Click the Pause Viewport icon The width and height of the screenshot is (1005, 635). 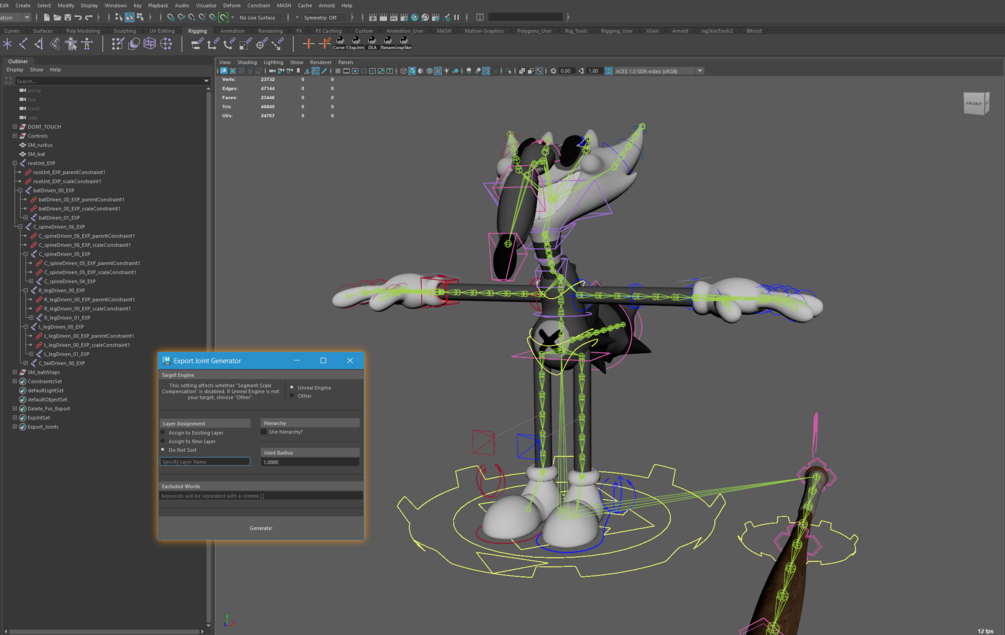[x=456, y=17]
